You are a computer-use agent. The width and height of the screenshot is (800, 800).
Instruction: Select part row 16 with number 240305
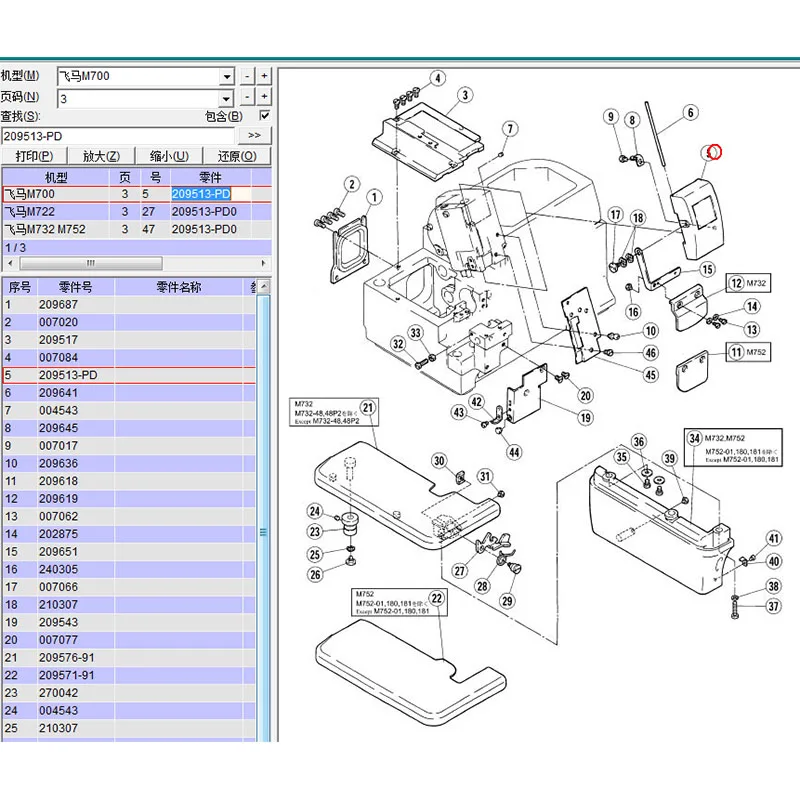click(129, 569)
